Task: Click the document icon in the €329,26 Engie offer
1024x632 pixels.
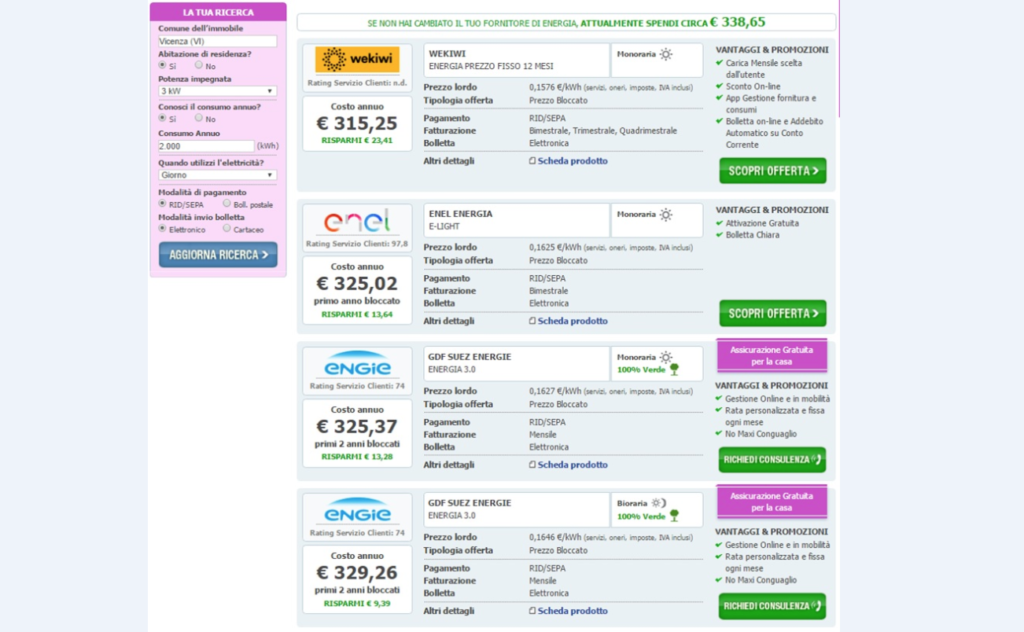Action: point(532,610)
